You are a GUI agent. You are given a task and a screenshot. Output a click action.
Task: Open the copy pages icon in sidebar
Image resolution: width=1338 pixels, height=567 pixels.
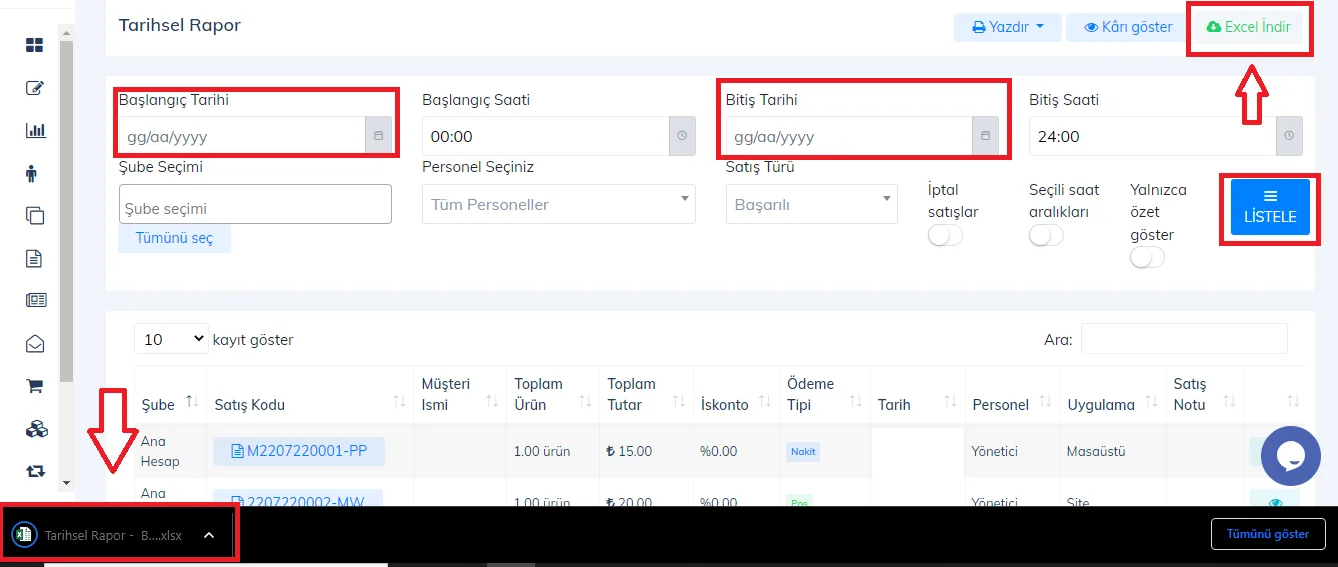click(x=35, y=215)
